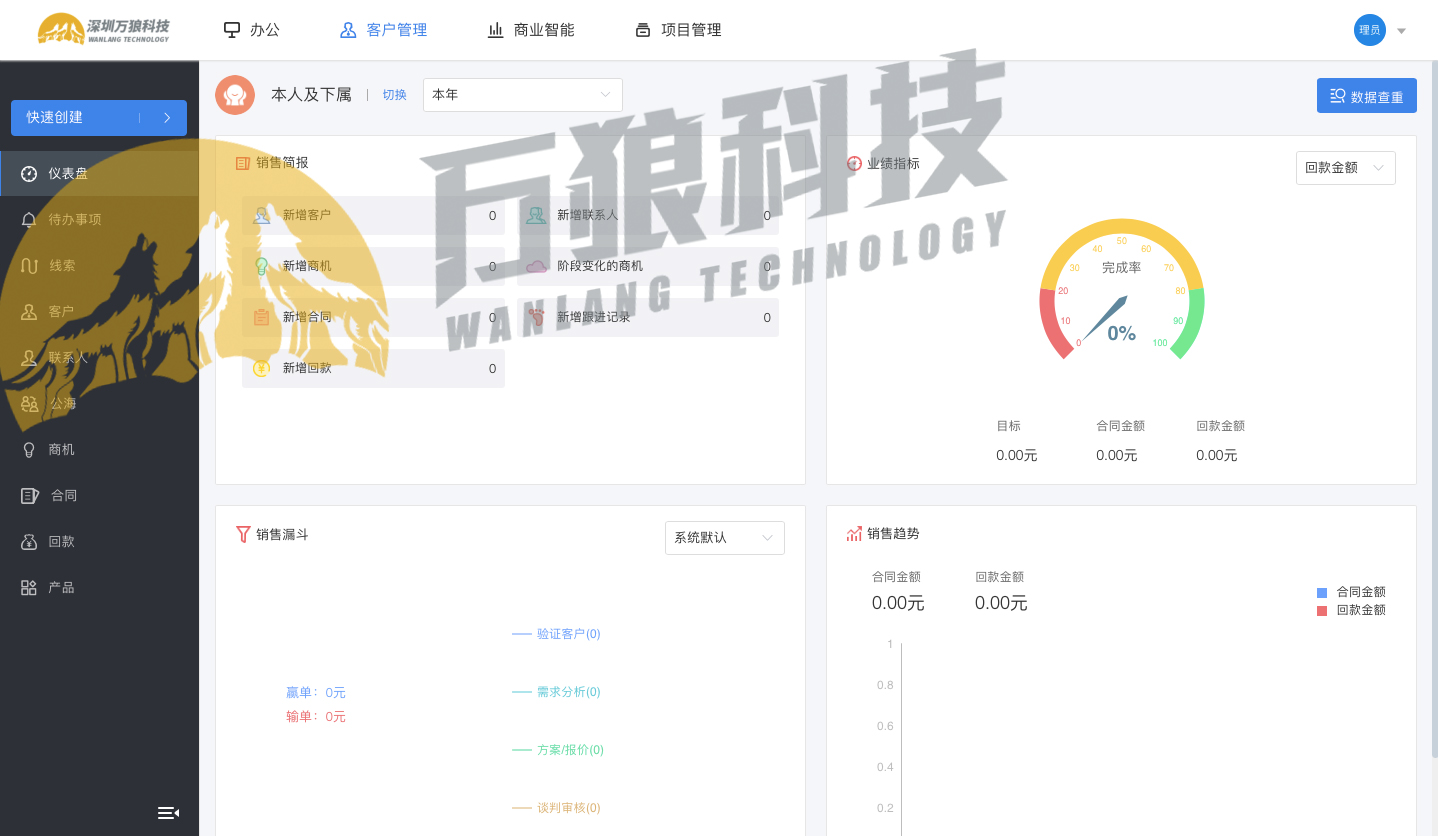The height and width of the screenshot is (836, 1438).
Task: Click the 方案/报价(0) funnel stage
Action: click(570, 750)
